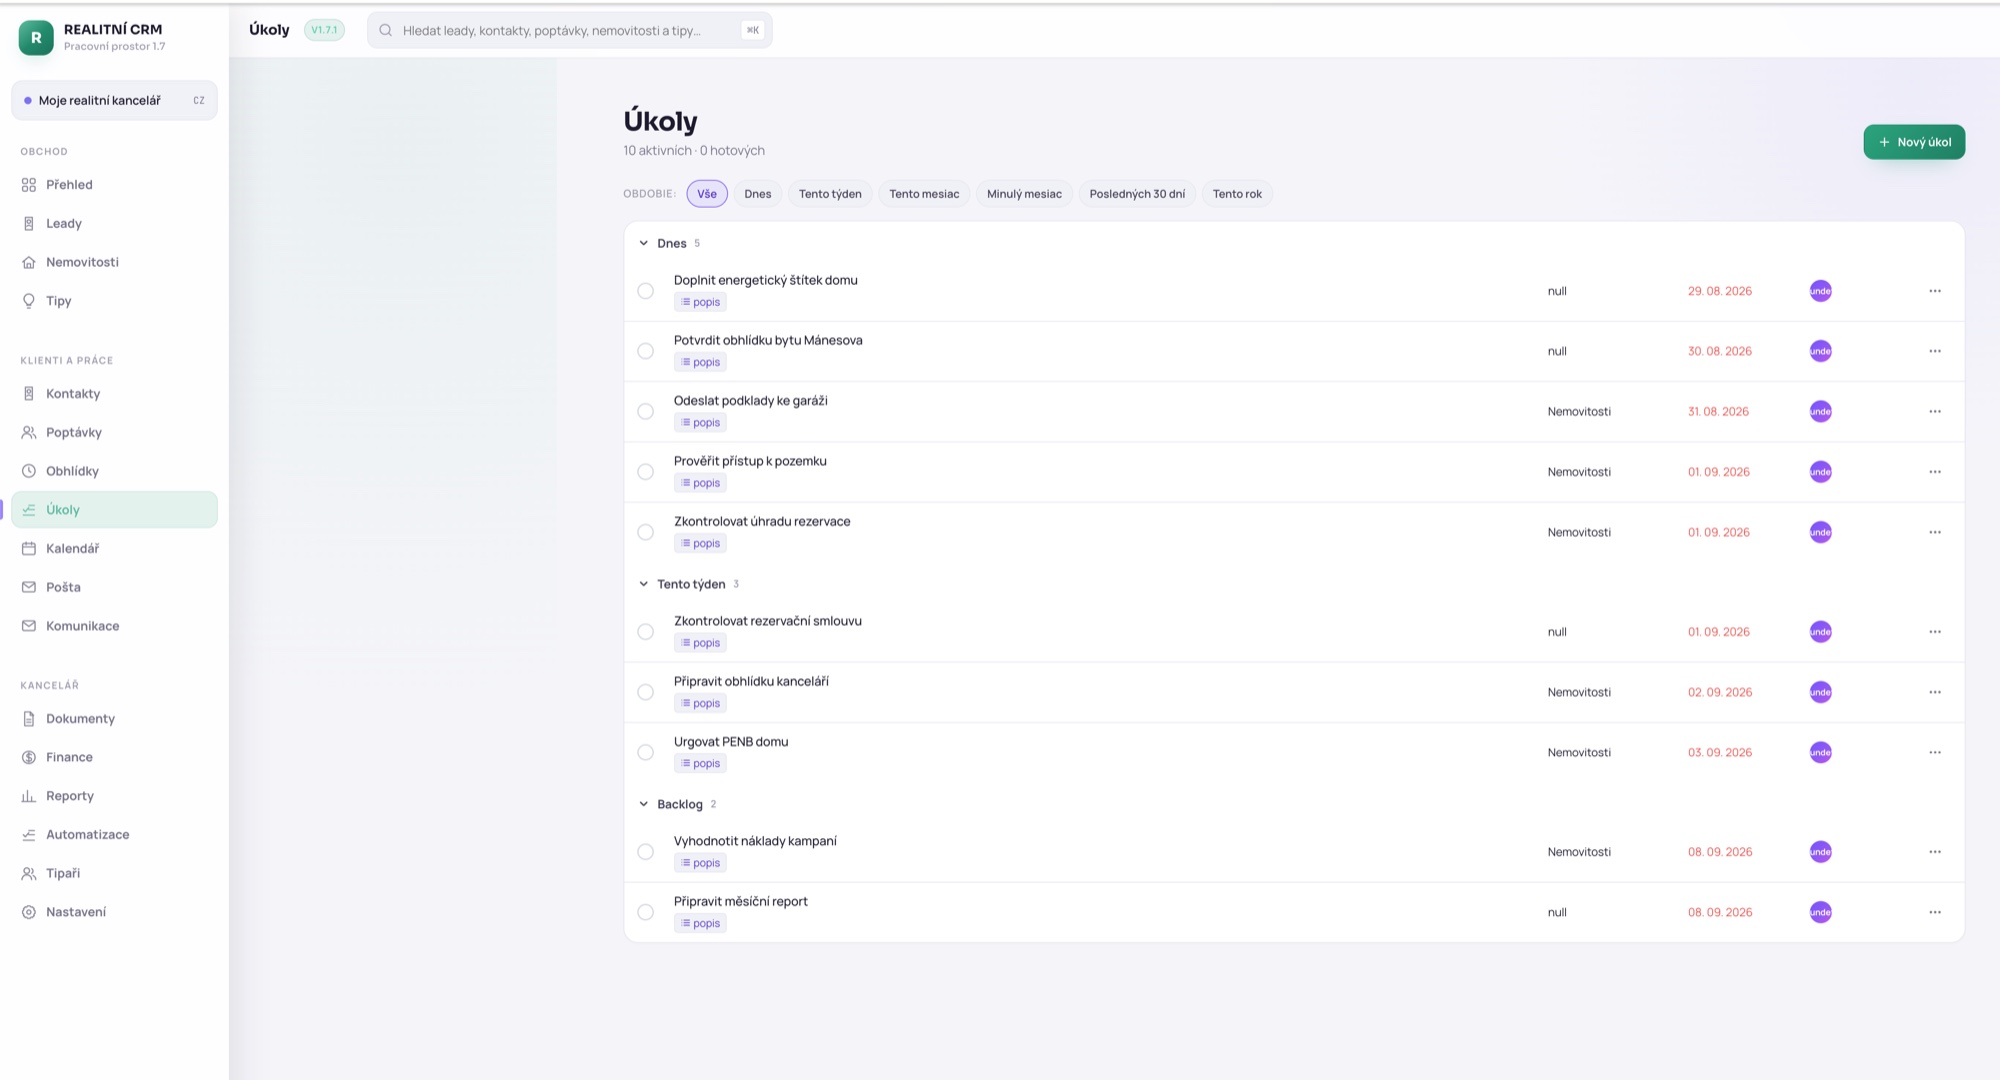Tick Urgovat PENB domu circle

coord(646,752)
